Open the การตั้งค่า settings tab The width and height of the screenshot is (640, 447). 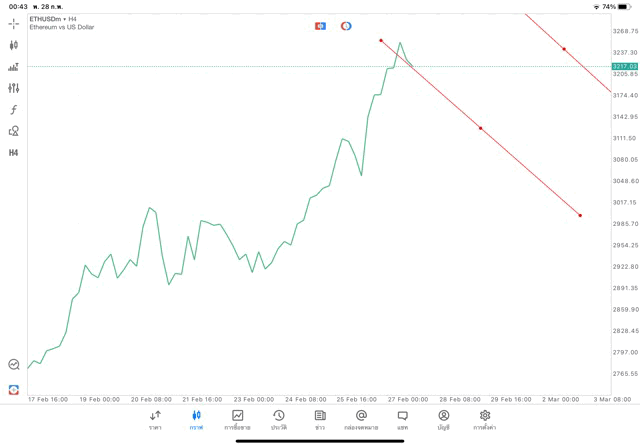(x=485, y=420)
